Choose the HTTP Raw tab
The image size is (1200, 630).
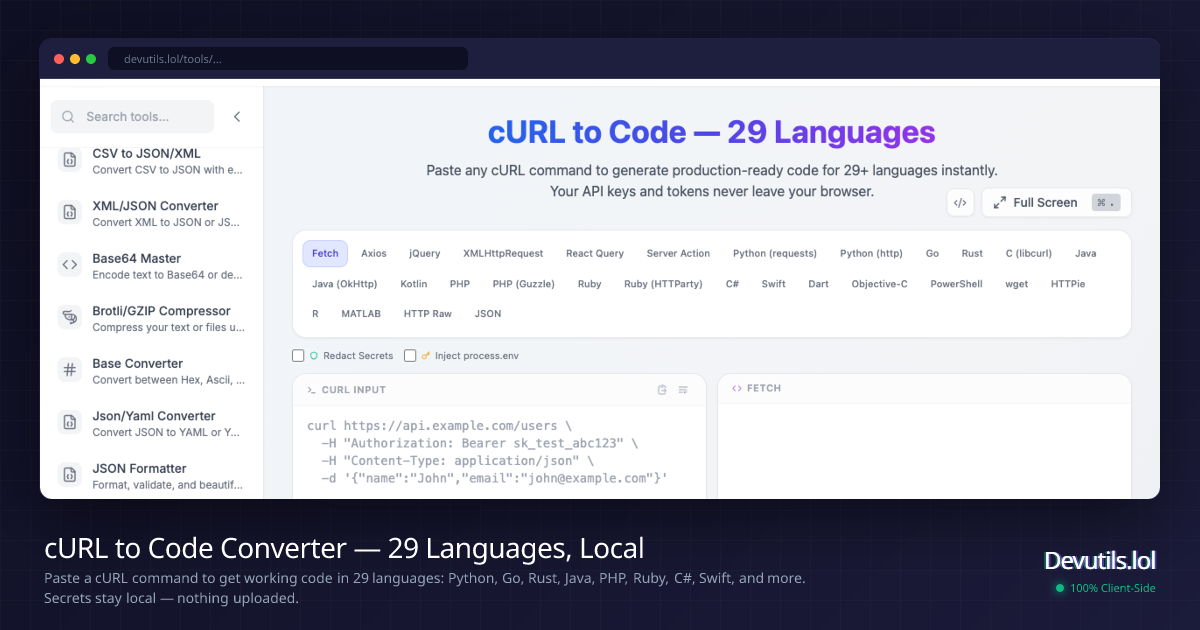point(428,314)
